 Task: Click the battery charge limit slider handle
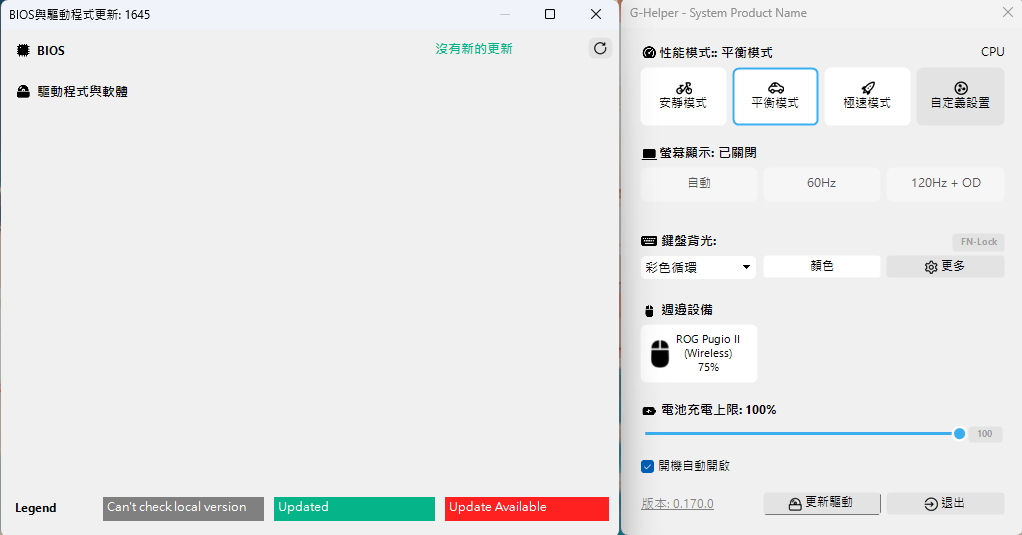(x=959, y=433)
